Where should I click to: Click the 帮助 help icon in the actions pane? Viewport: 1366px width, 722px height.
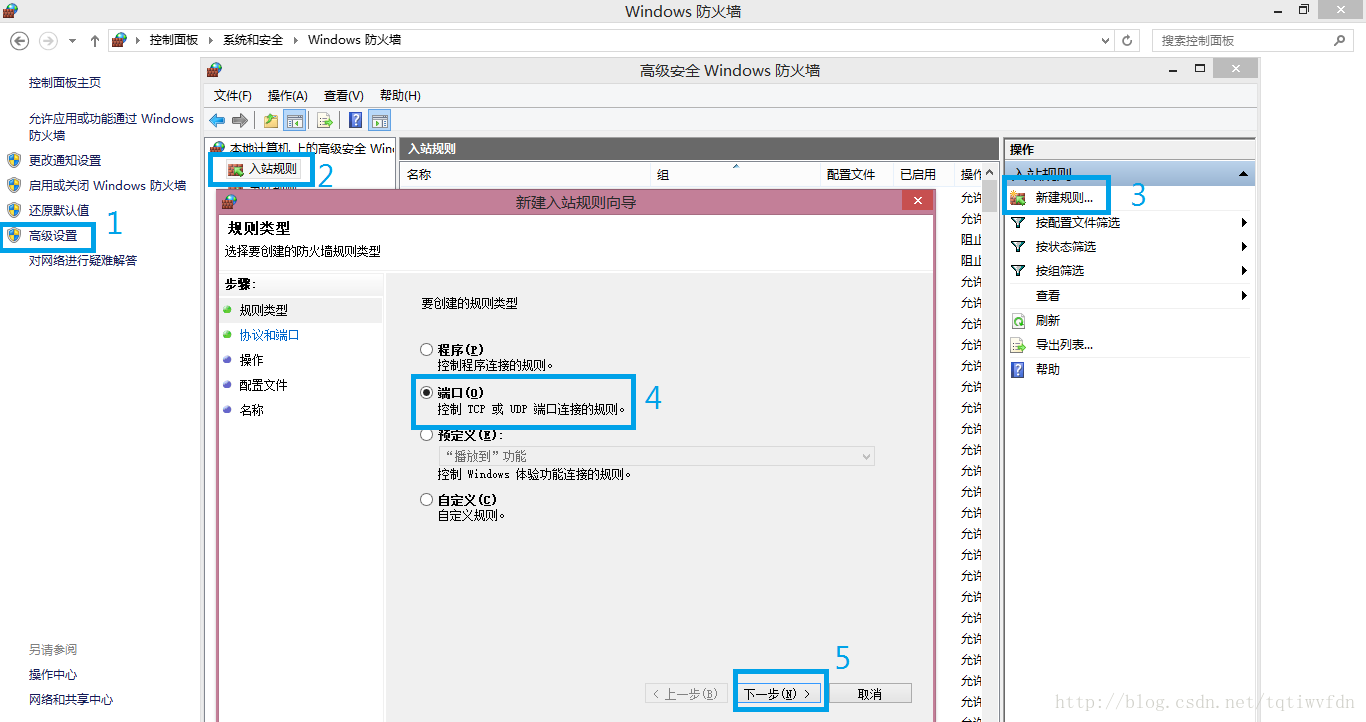click(1018, 369)
